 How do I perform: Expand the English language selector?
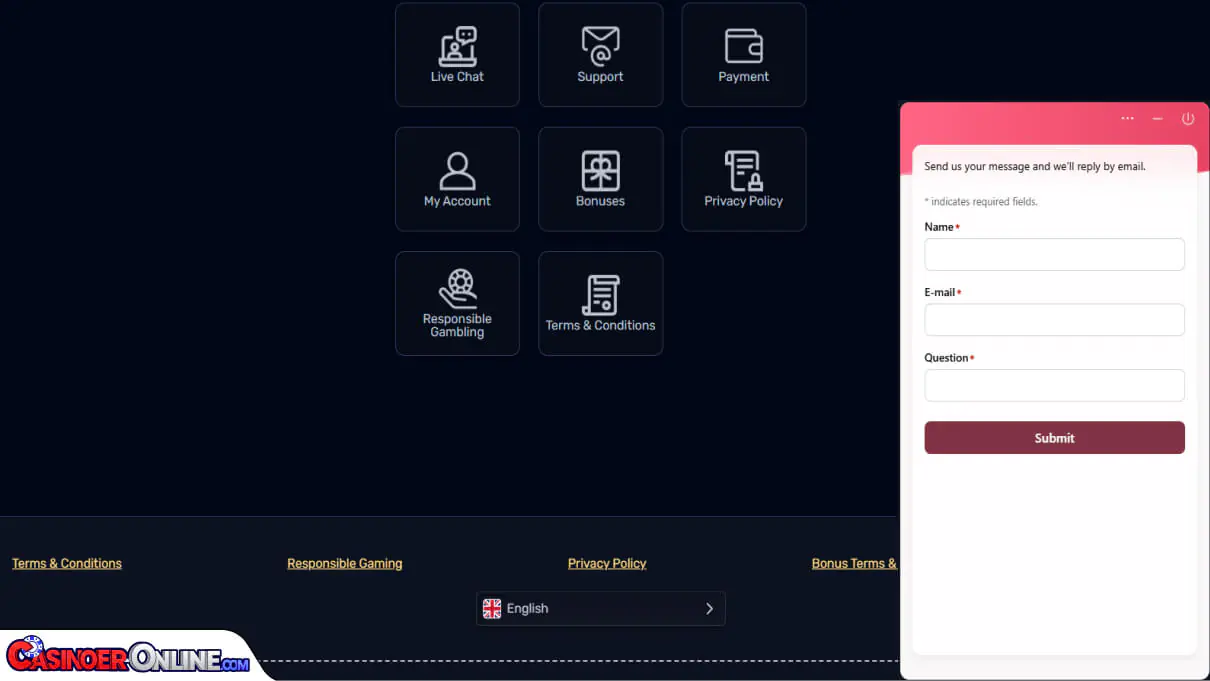pos(600,608)
